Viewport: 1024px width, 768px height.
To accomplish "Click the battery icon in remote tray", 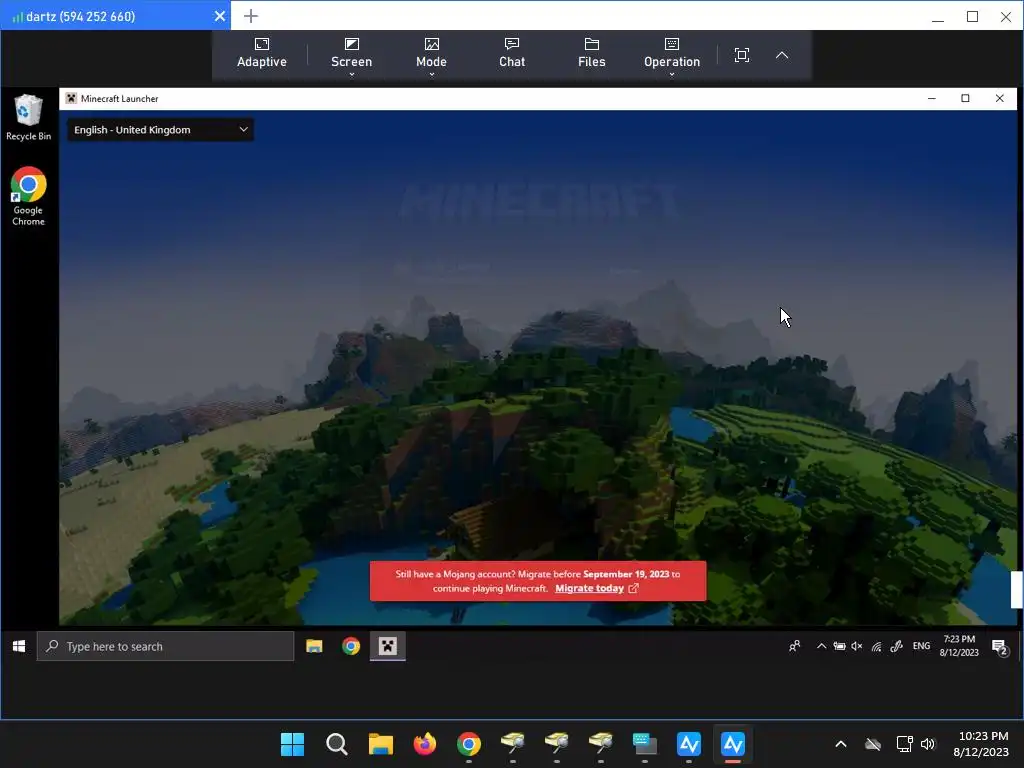I will click(x=839, y=646).
